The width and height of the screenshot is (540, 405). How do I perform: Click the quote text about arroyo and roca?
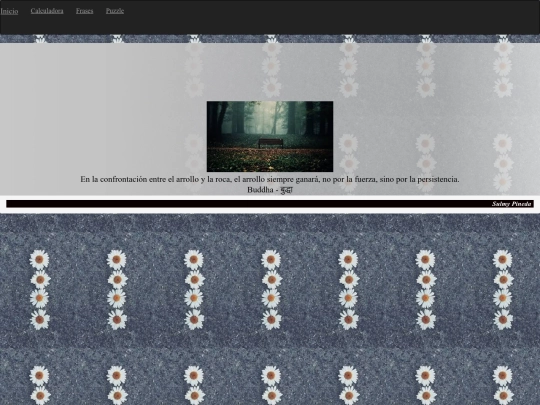[x=270, y=179]
